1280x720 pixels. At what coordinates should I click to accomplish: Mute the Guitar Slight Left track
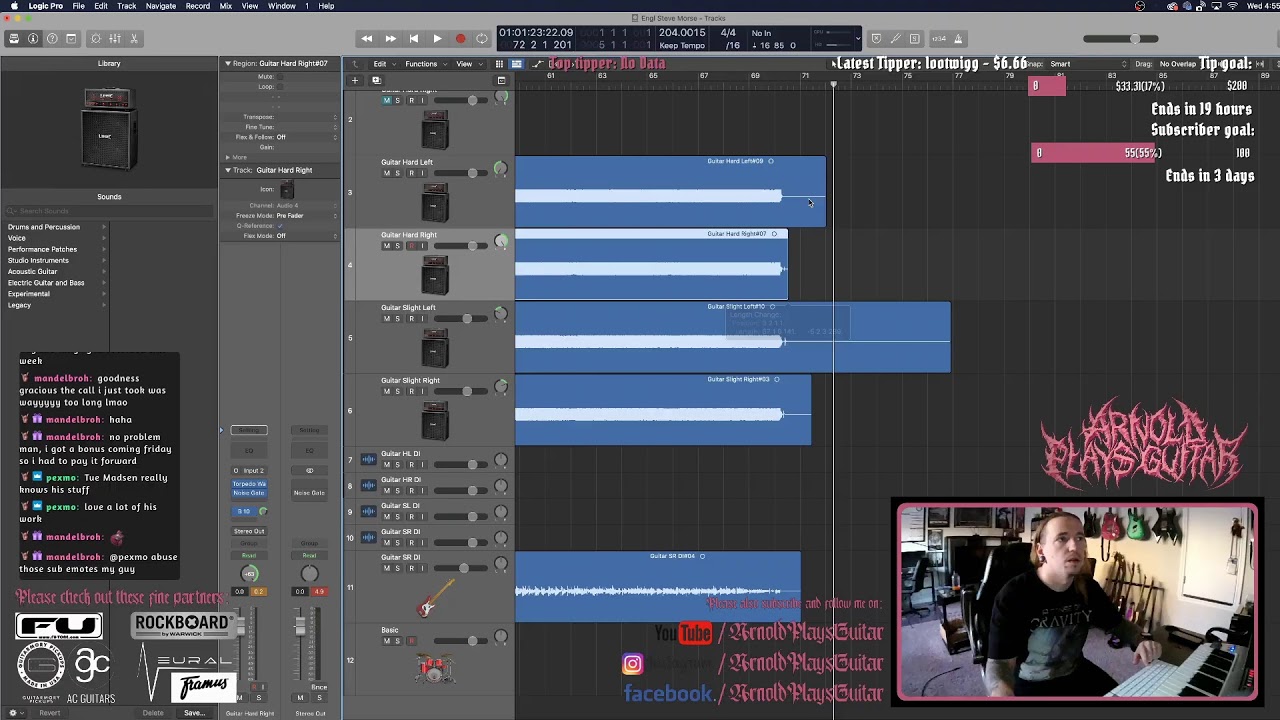click(x=387, y=319)
